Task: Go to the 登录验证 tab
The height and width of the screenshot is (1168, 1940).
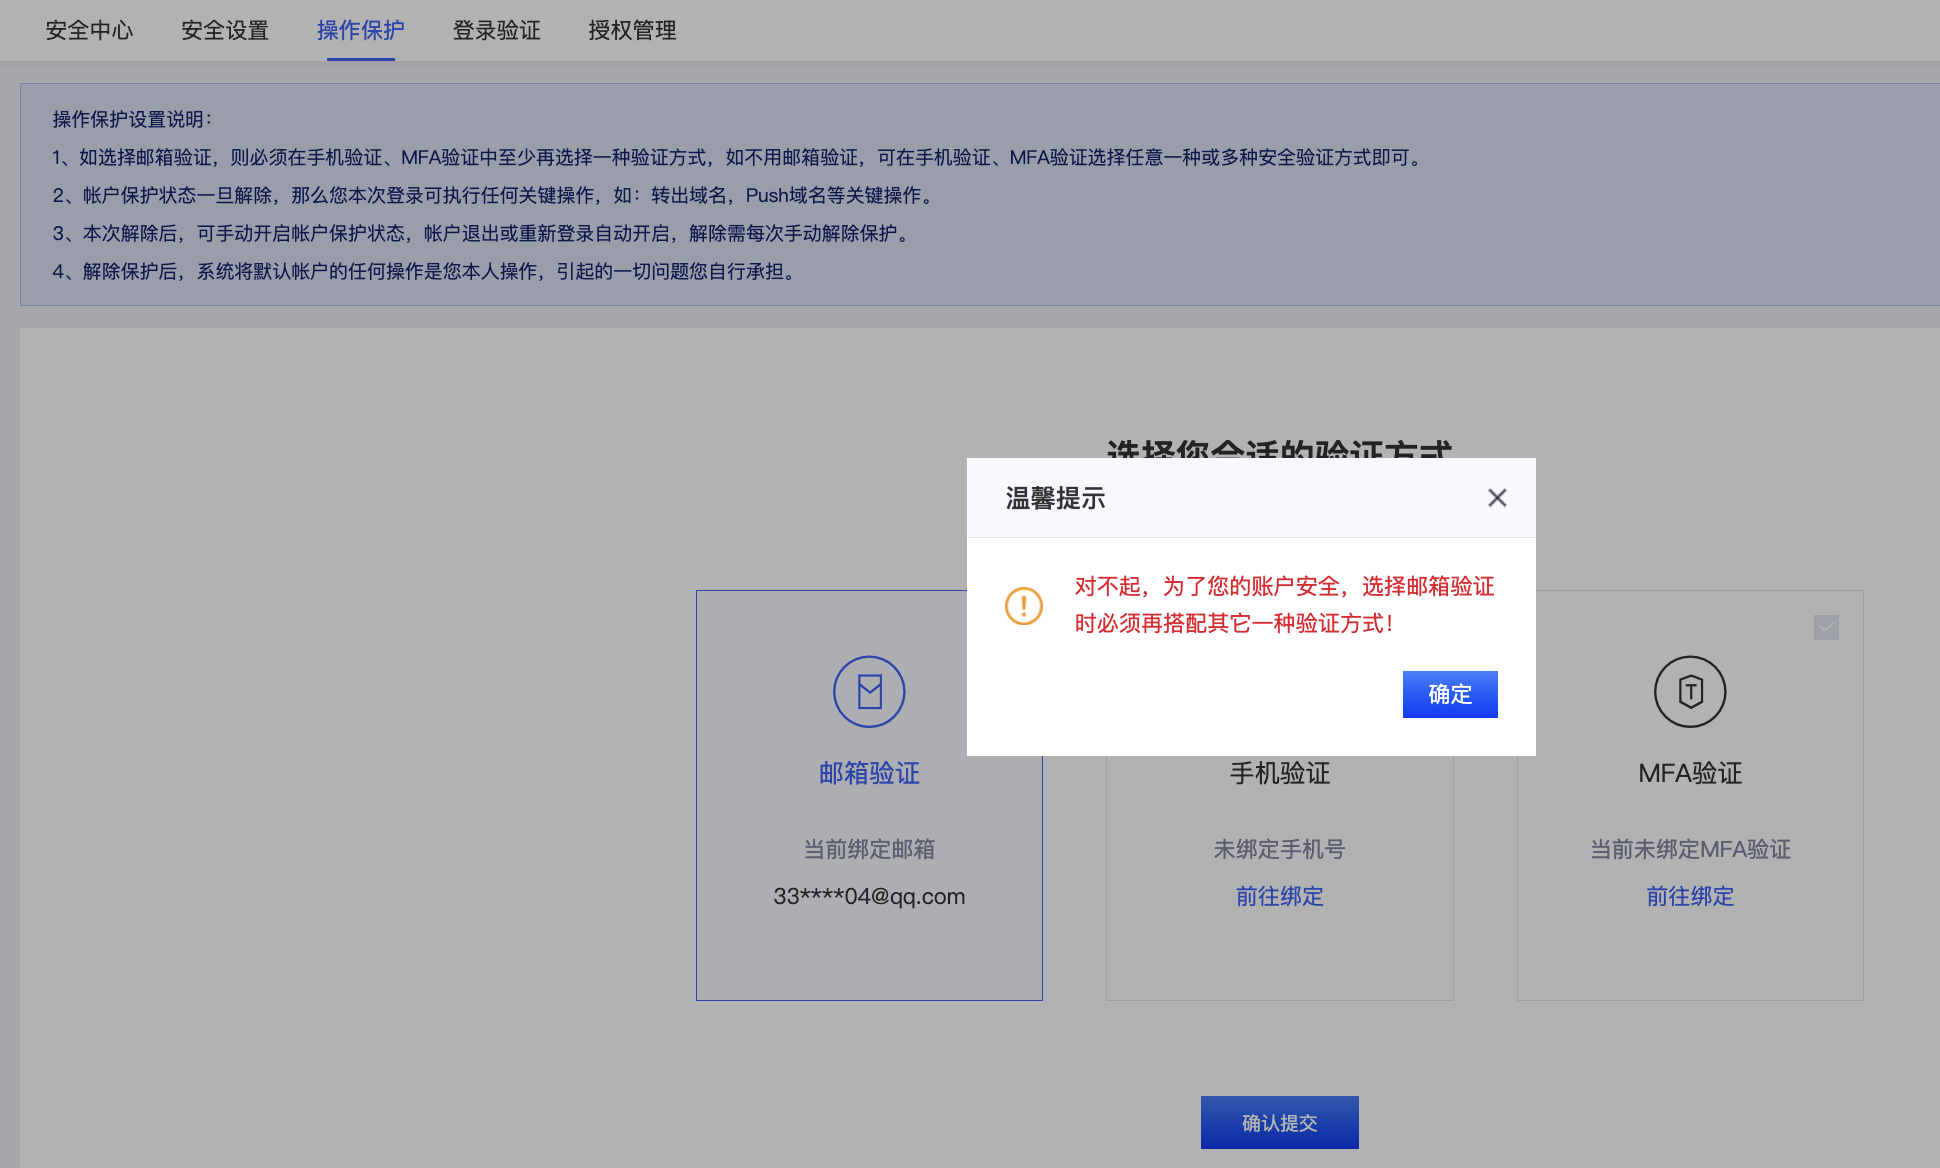Action: point(496,30)
